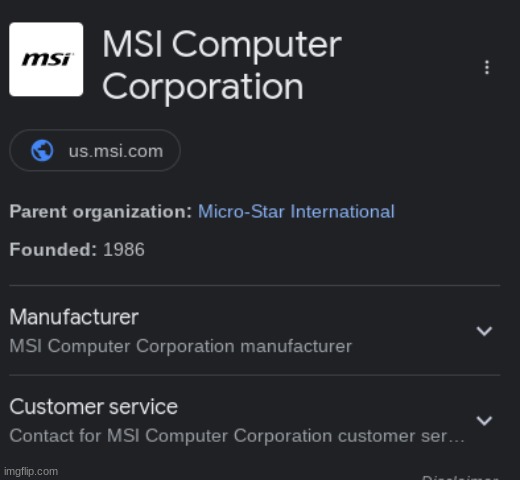
Task: Select the Customer service heading
Action: [94, 407]
